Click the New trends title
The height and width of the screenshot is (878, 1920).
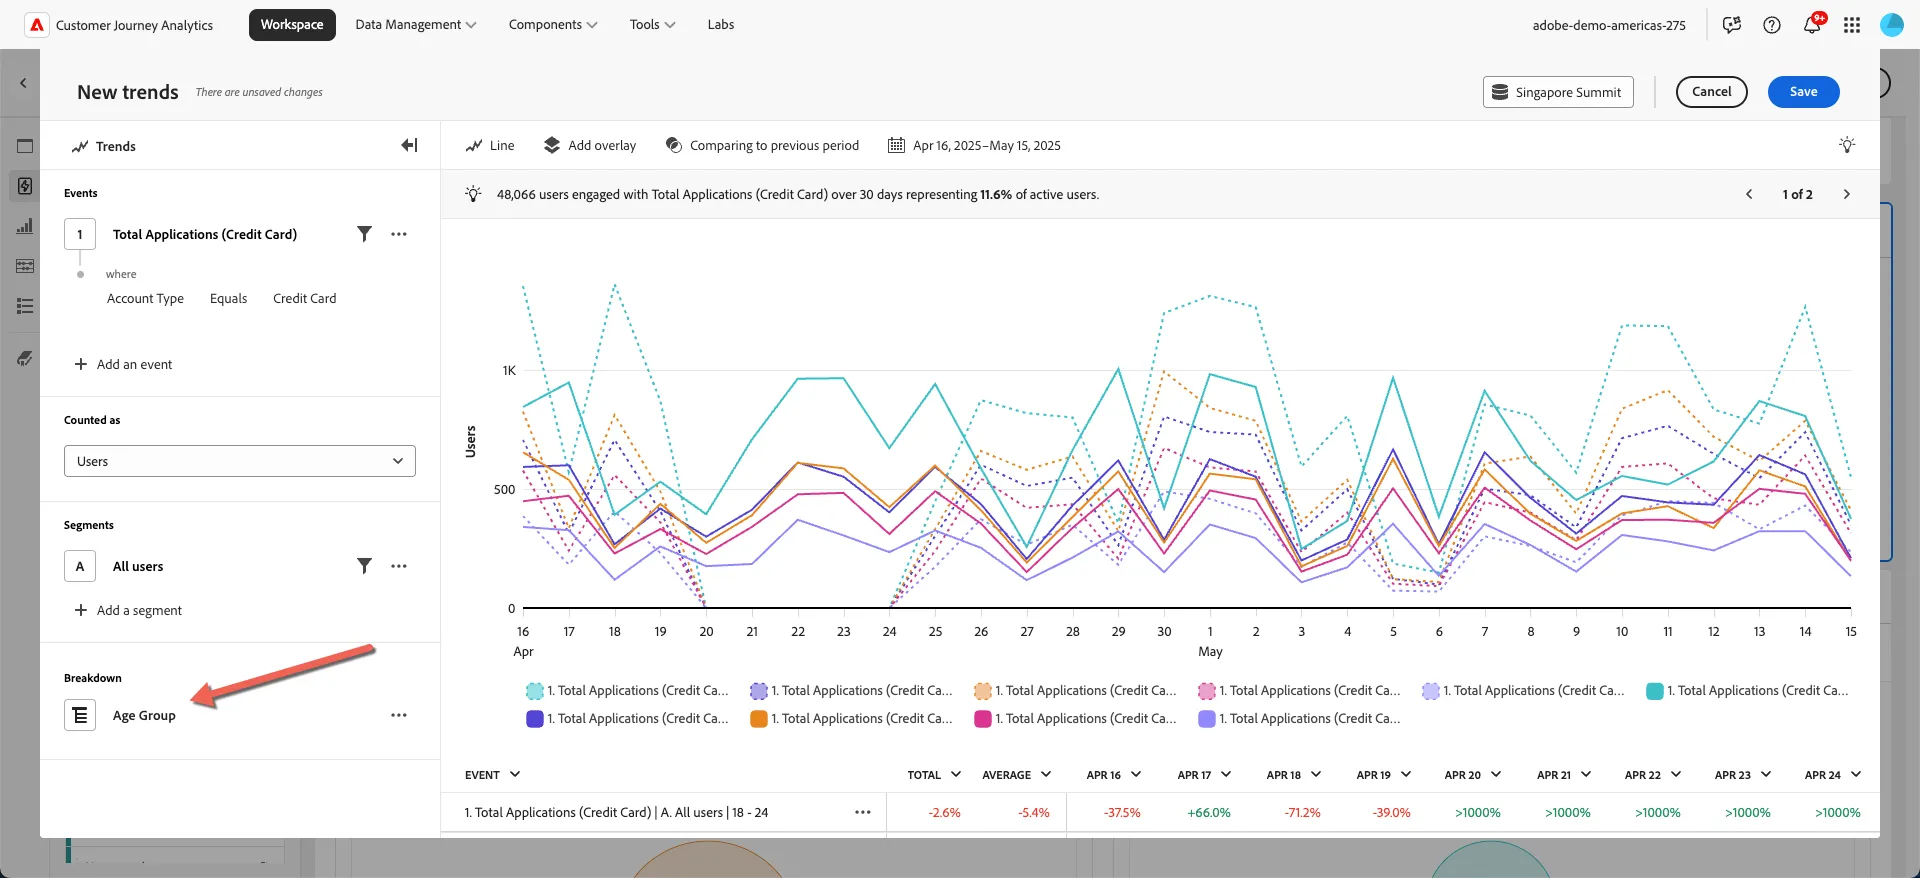[128, 92]
